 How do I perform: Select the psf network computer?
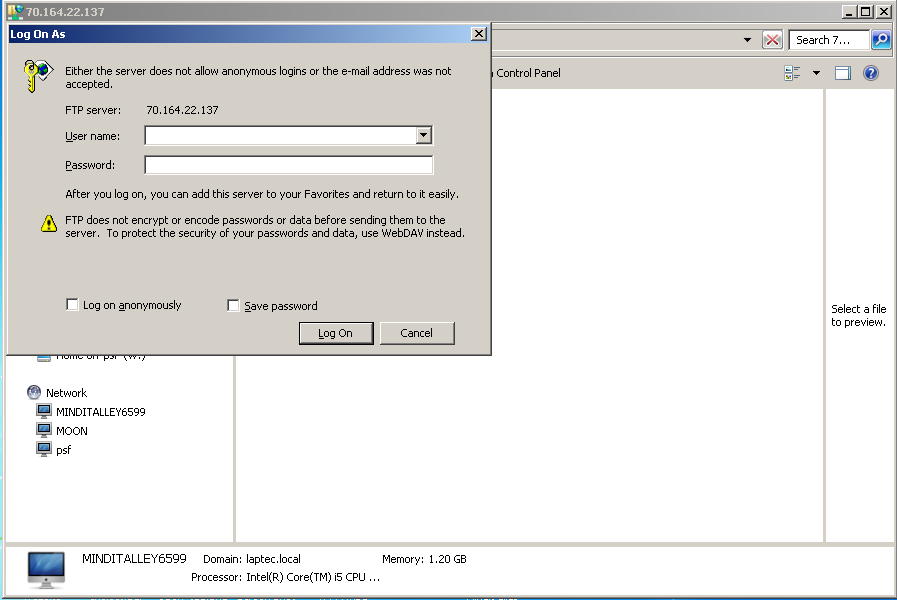point(63,450)
